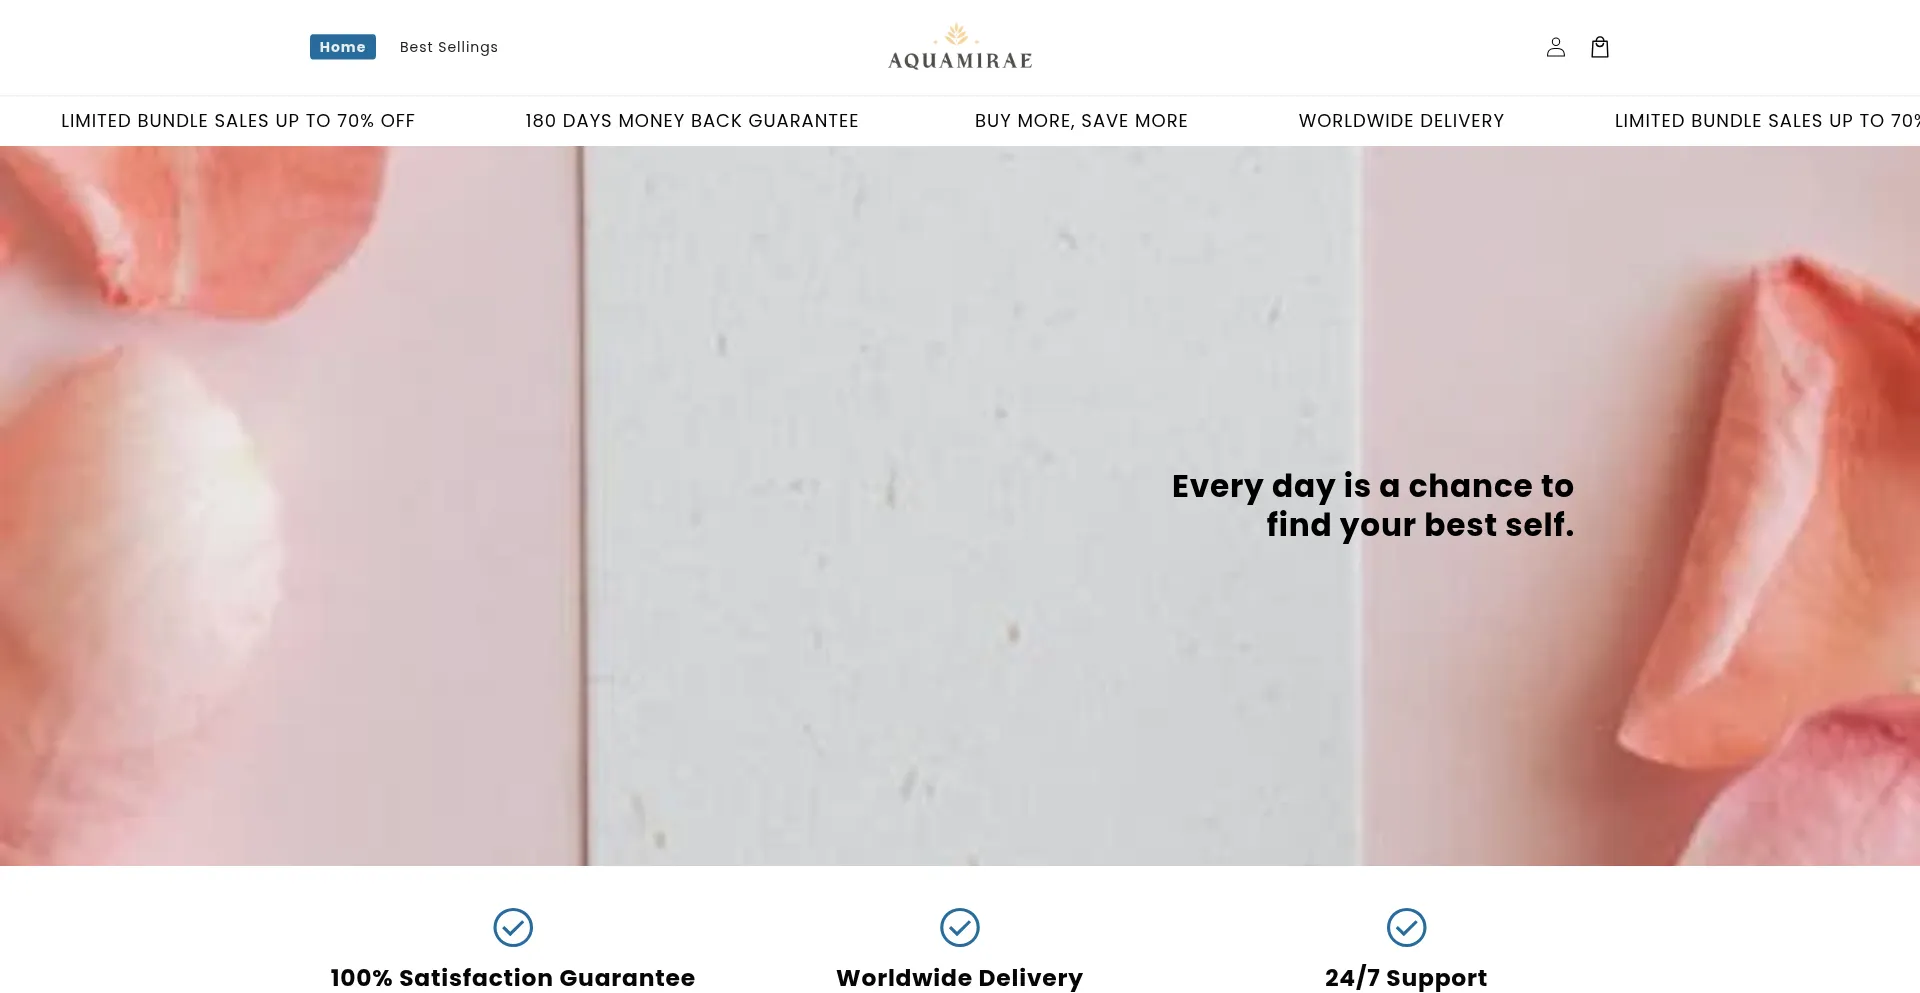Click the 100% Satisfaction Guarantee heading
The width and height of the screenshot is (1920, 993).
coord(513,977)
